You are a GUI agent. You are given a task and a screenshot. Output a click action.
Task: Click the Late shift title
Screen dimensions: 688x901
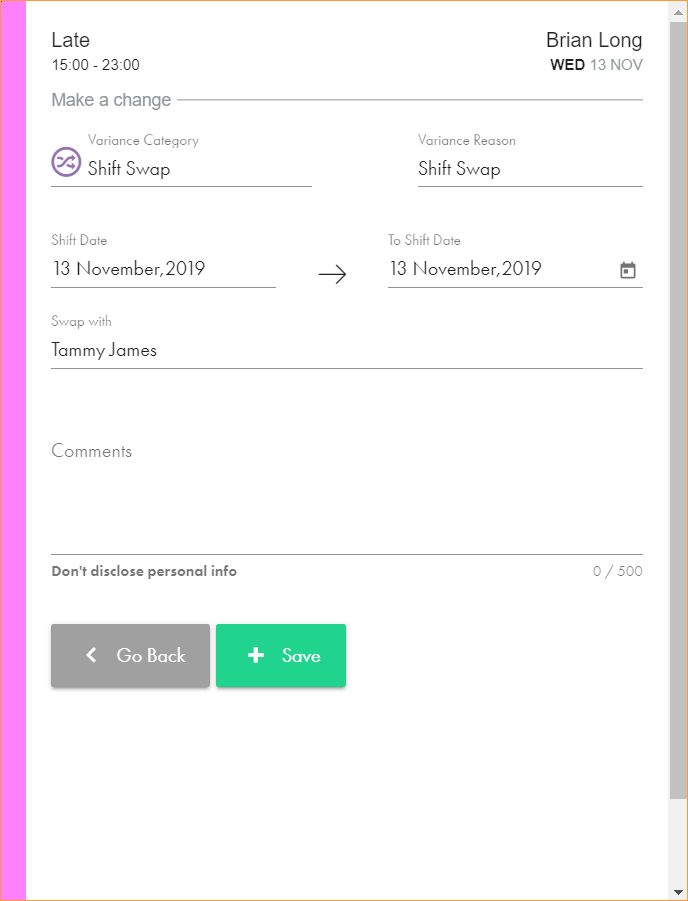[71, 40]
